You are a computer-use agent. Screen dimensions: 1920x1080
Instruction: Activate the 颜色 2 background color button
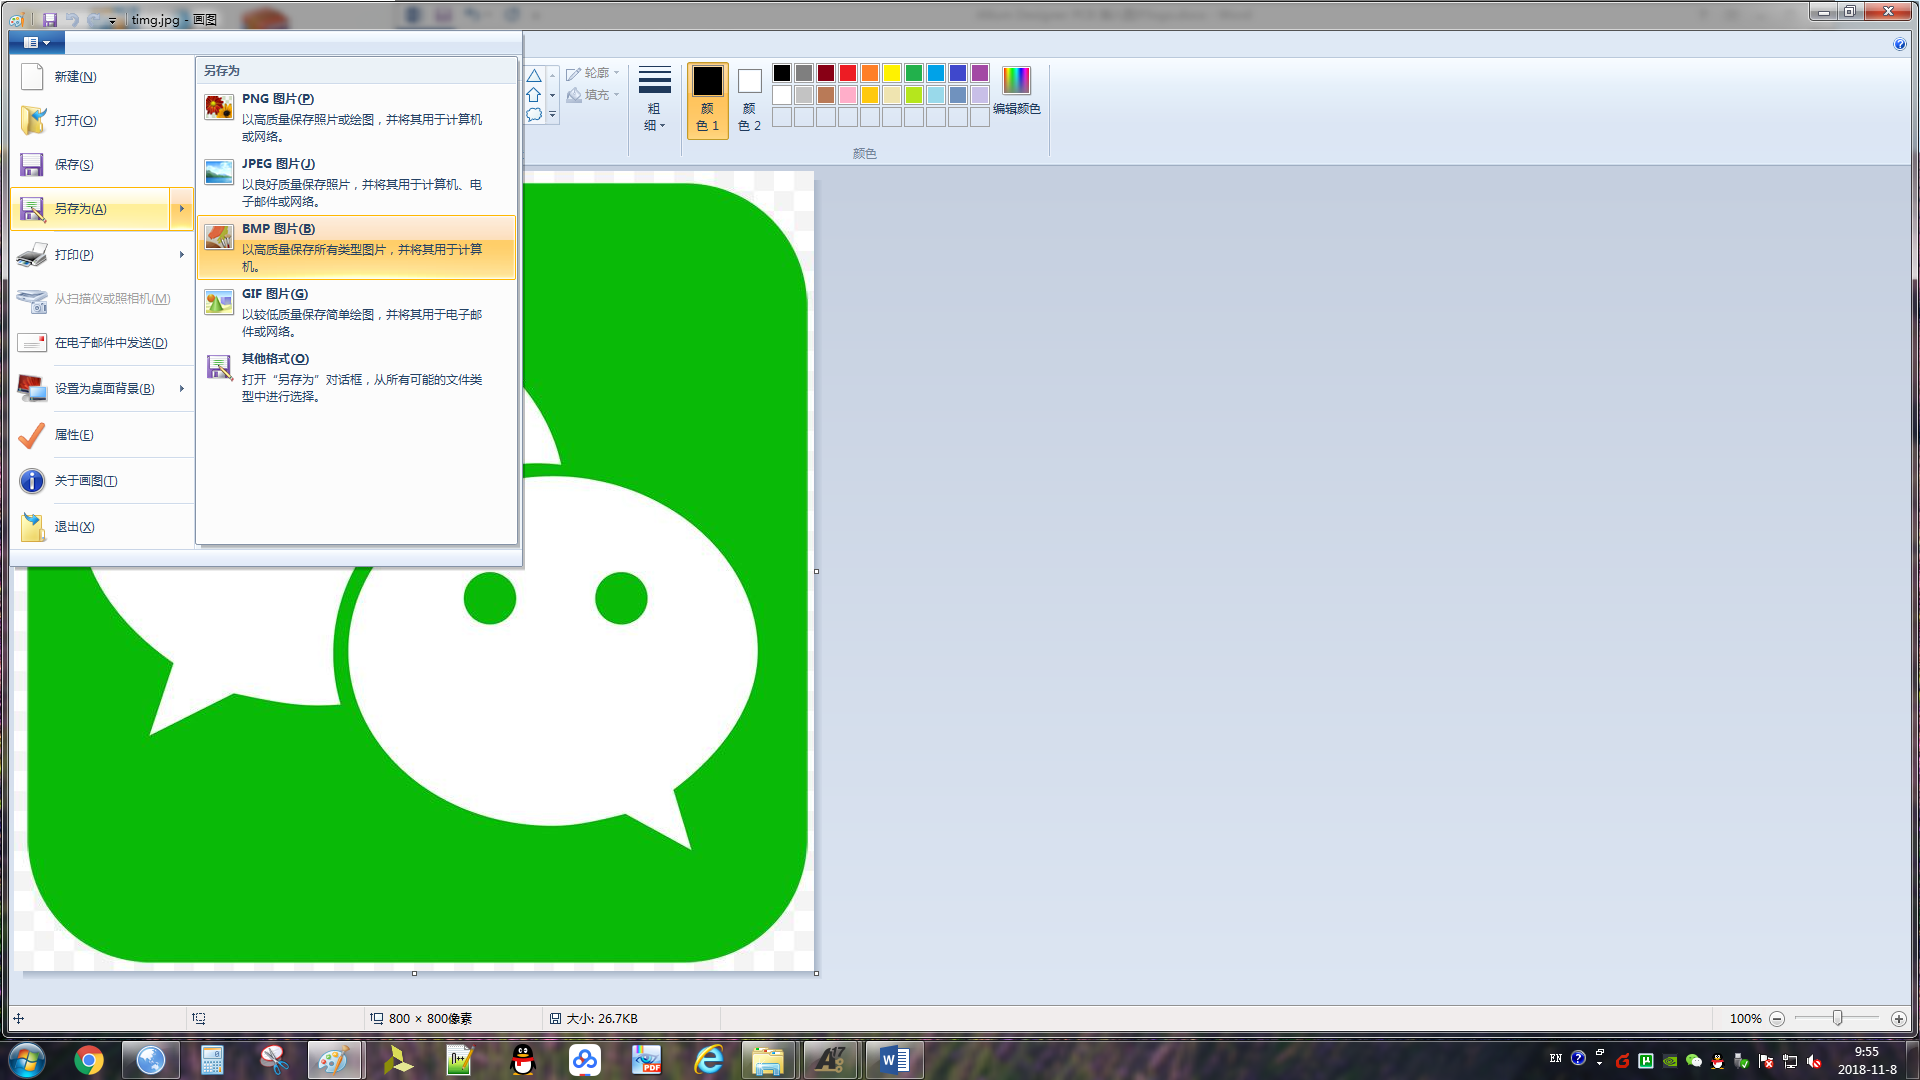pyautogui.click(x=749, y=100)
